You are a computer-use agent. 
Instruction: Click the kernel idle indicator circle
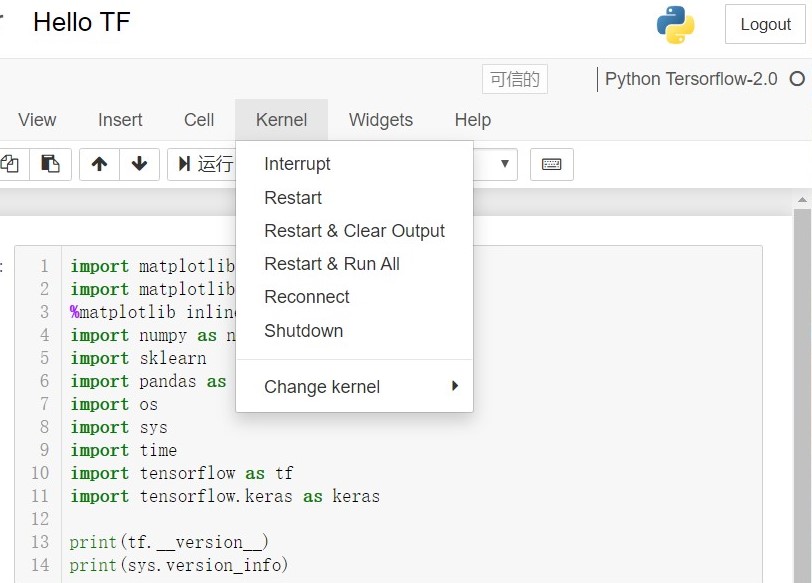(x=797, y=79)
